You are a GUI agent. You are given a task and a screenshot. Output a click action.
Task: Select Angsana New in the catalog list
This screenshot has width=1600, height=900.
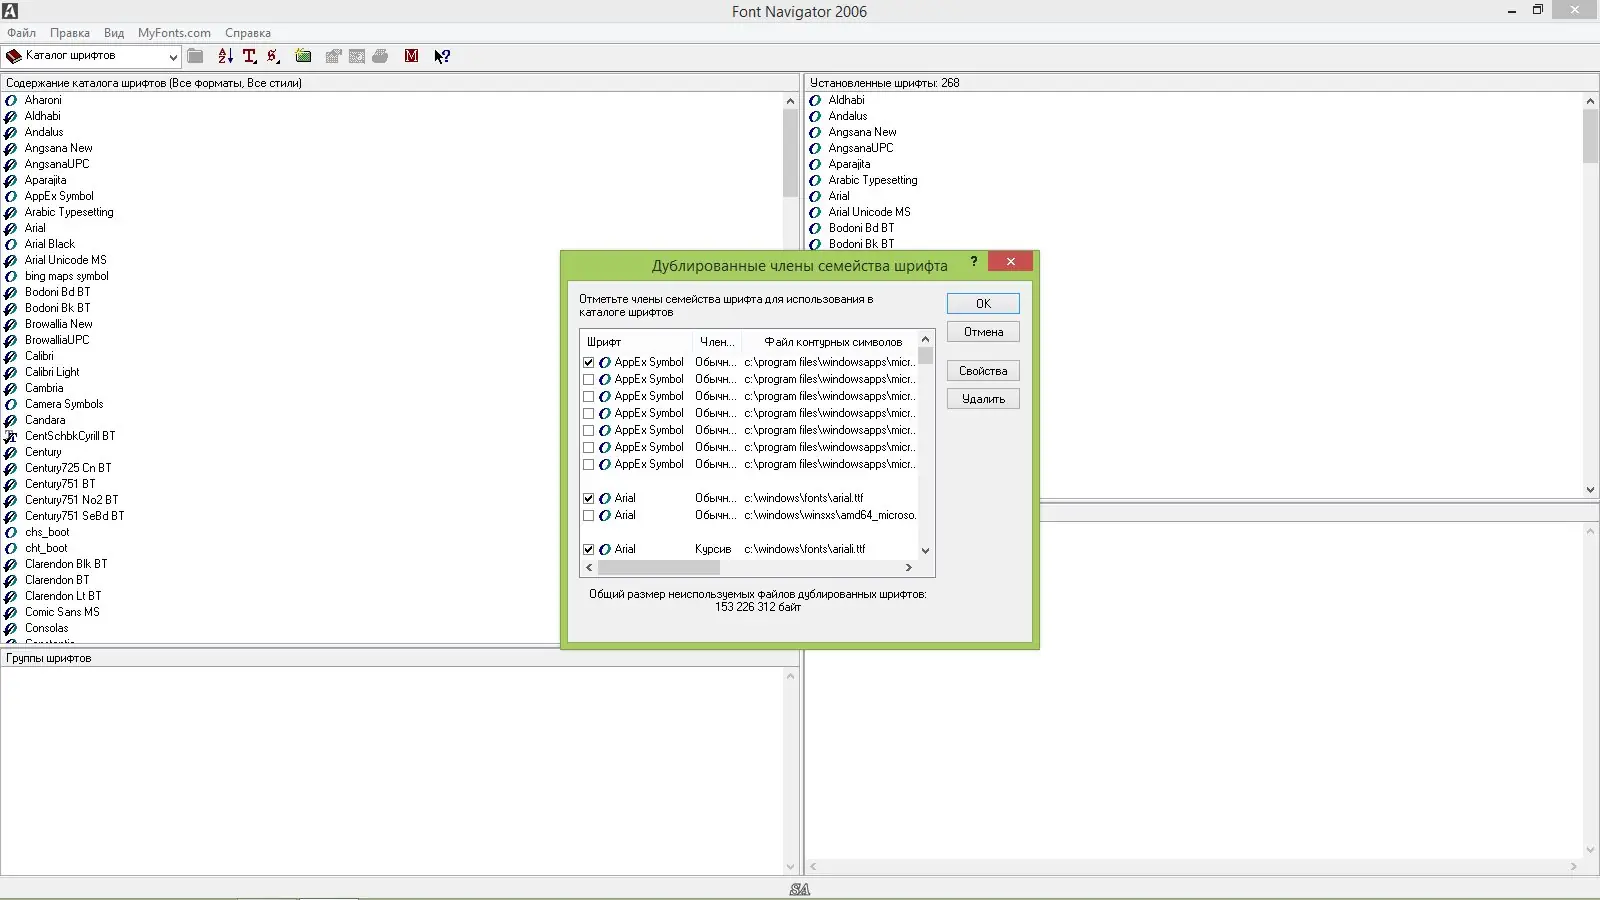click(59, 148)
